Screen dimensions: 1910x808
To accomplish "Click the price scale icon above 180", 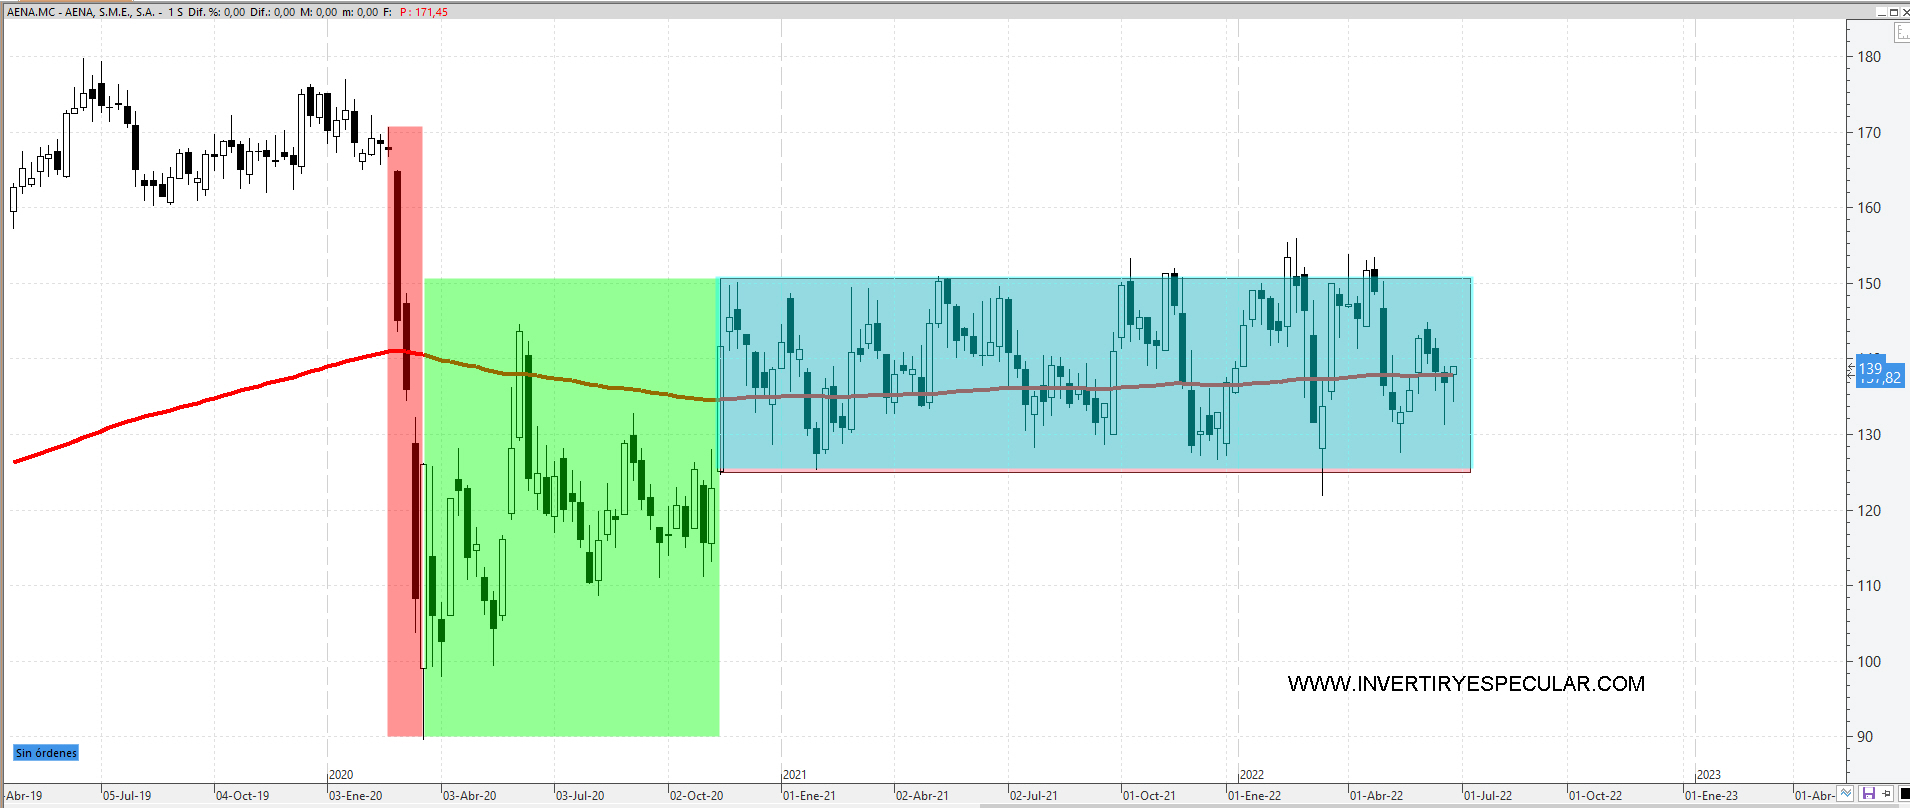I will pos(1901,33).
